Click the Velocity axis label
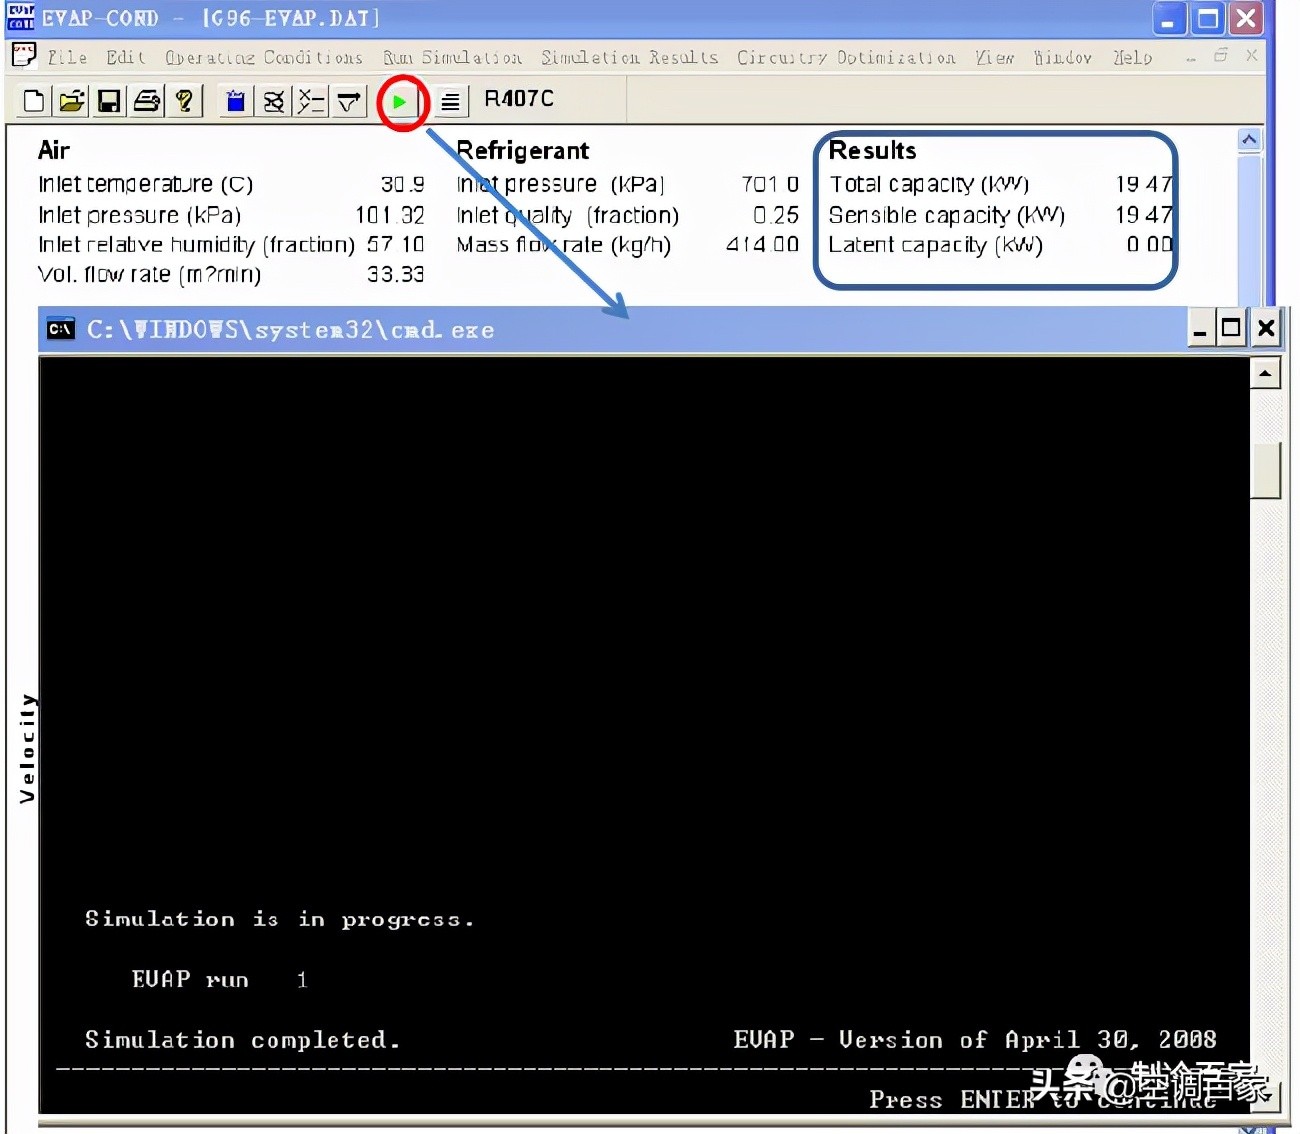Image resolution: width=1300 pixels, height=1134 pixels. [27, 748]
